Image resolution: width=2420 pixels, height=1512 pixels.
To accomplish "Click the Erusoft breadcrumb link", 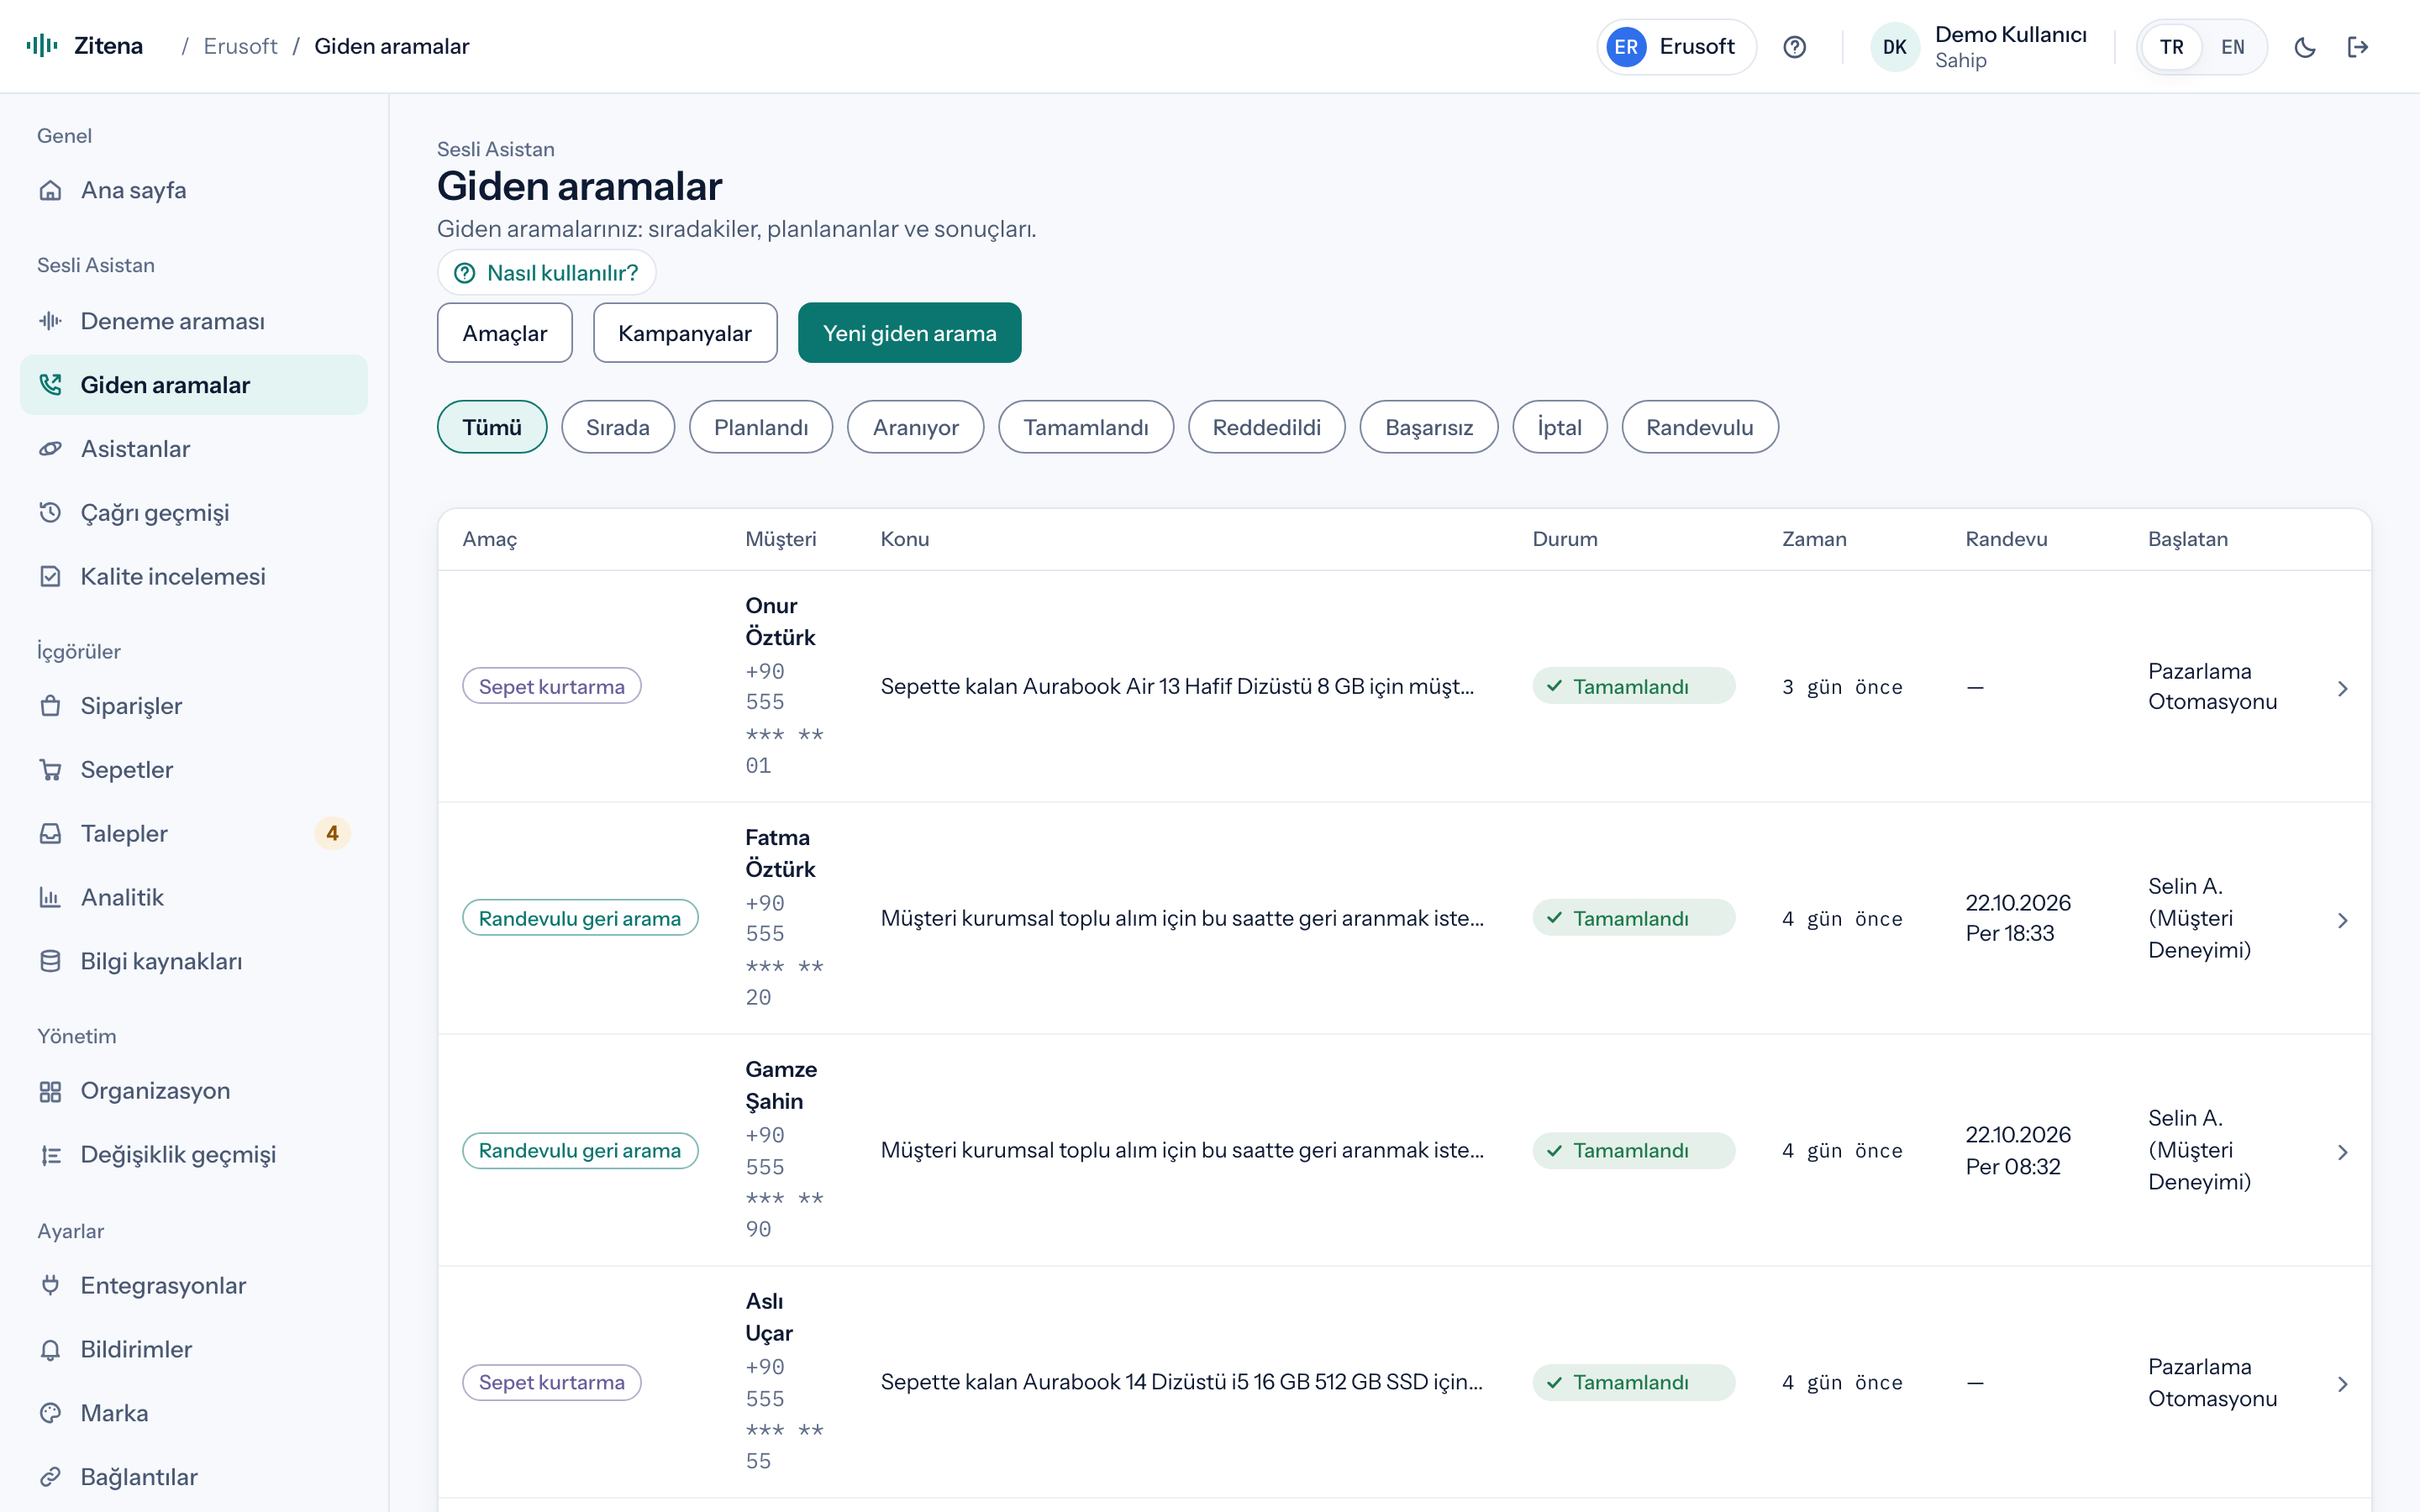I will pos(240,46).
